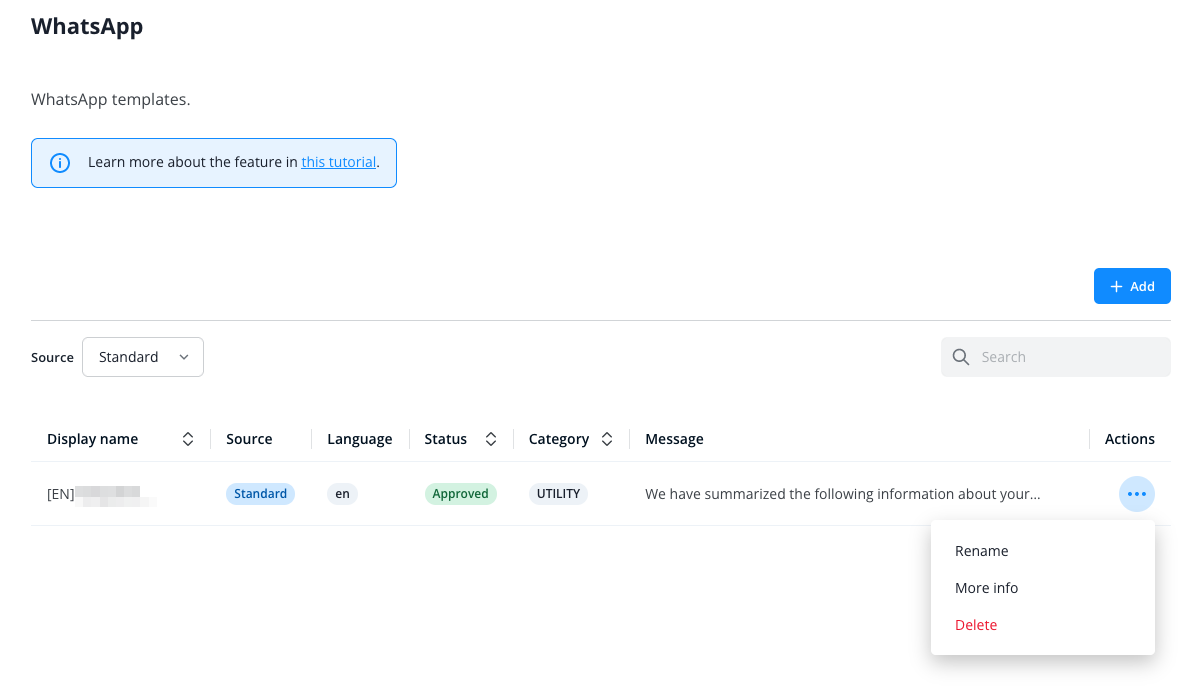1189x694 pixels.
Task: Click the UTILITY category badge
Action: coord(558,494)
